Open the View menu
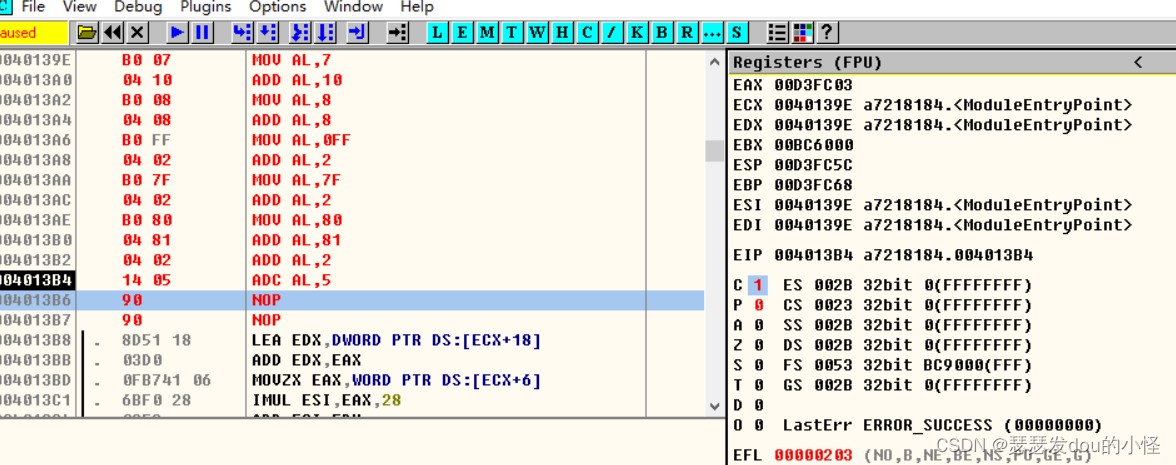Image resolution: width=1176 pixels, height=465 pixels. coord(80,8)
